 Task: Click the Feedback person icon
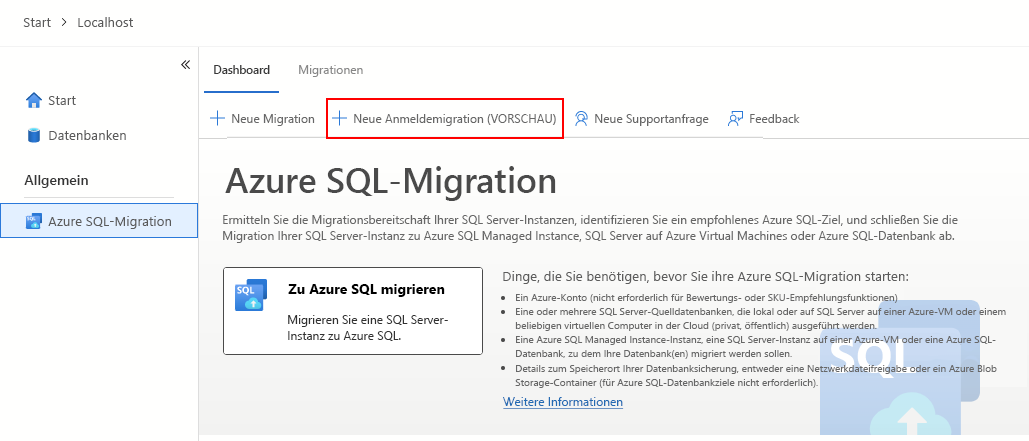(x=736, y=119)
